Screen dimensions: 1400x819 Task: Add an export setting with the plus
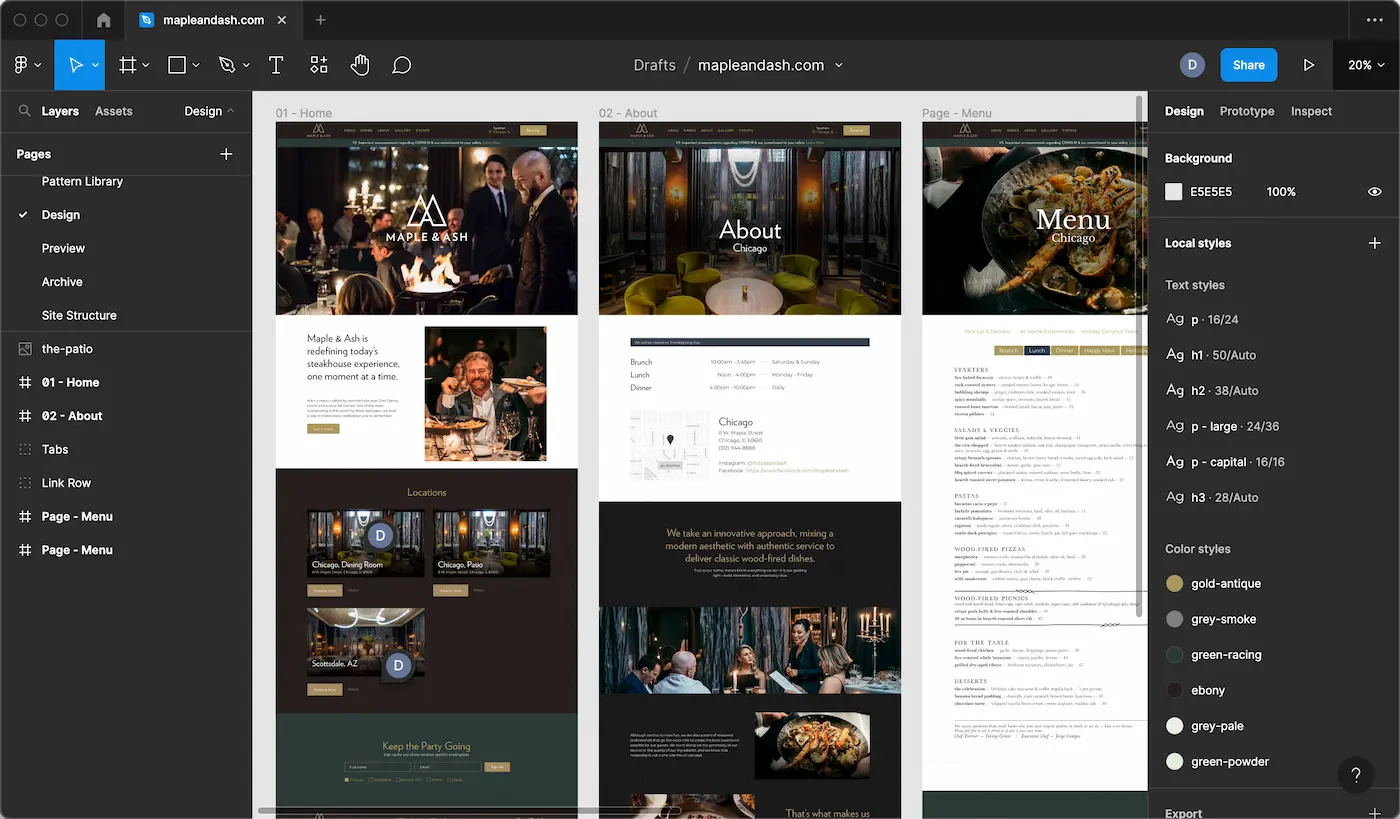click(1375, 813)
